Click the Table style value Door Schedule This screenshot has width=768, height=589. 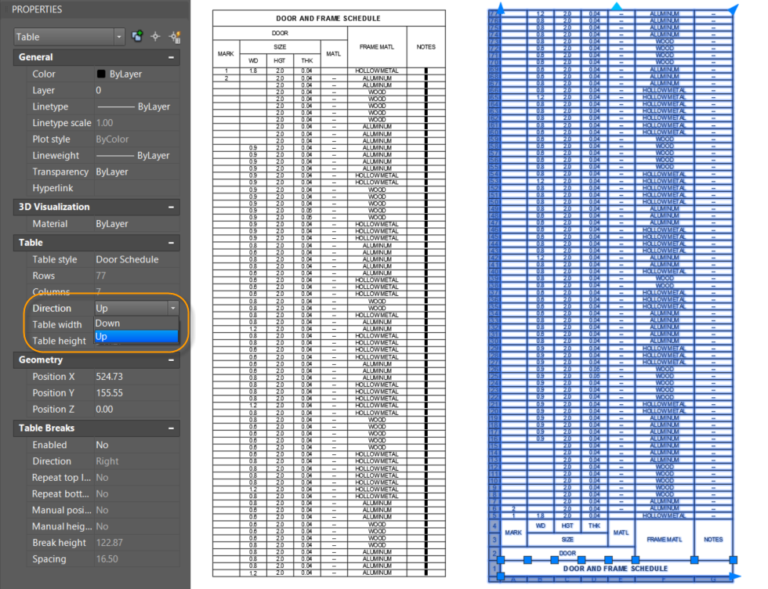point(127,260)
